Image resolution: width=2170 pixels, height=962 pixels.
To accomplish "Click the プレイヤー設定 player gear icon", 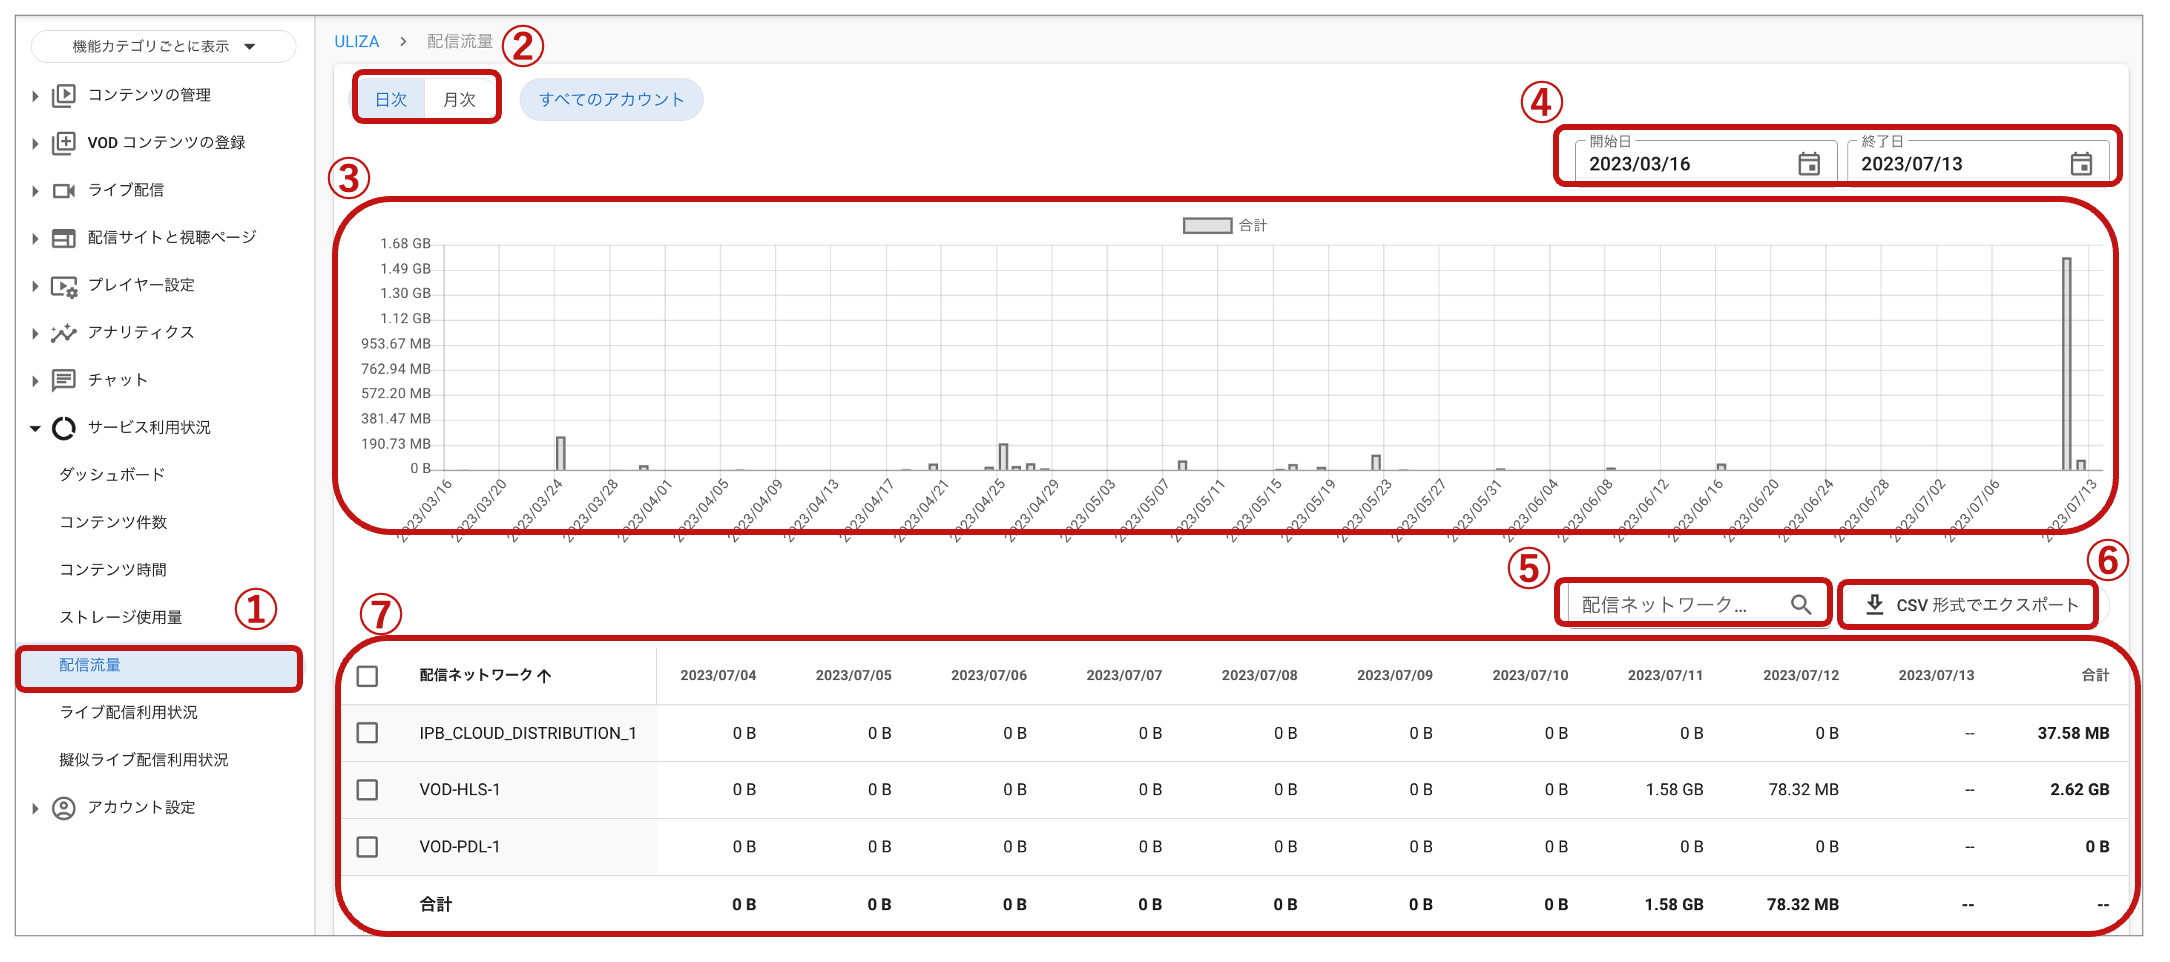I will pos(64,286).
